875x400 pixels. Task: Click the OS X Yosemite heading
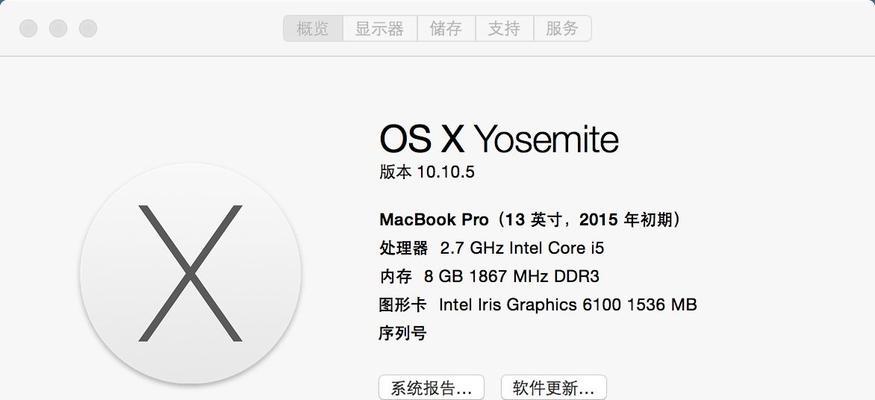[499, 139]
